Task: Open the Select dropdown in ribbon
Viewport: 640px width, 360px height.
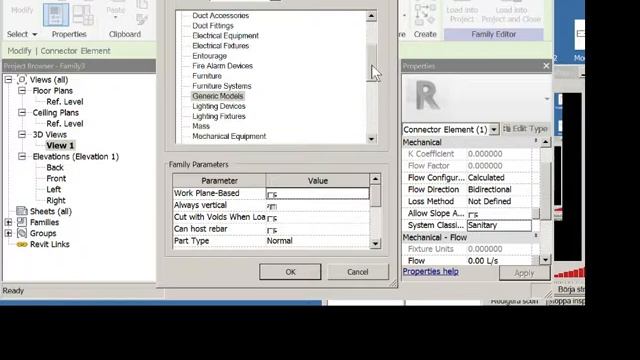Action: coord(22,34)
